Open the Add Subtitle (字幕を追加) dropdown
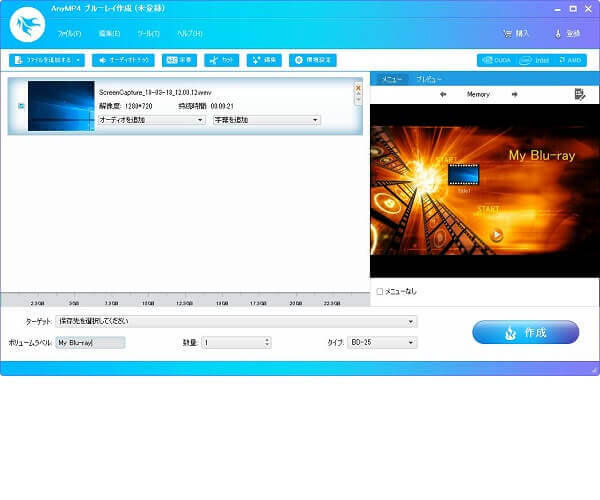This screenshot has height=500, width=600. [x=267, y=120]
